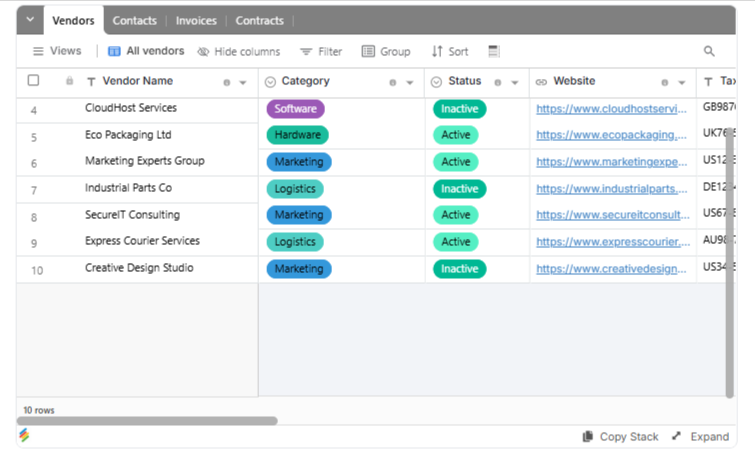The height and width of the screenshot is (459, 755).
Task: Click the info dot in Website header
Action: click(x=664, y=83)
